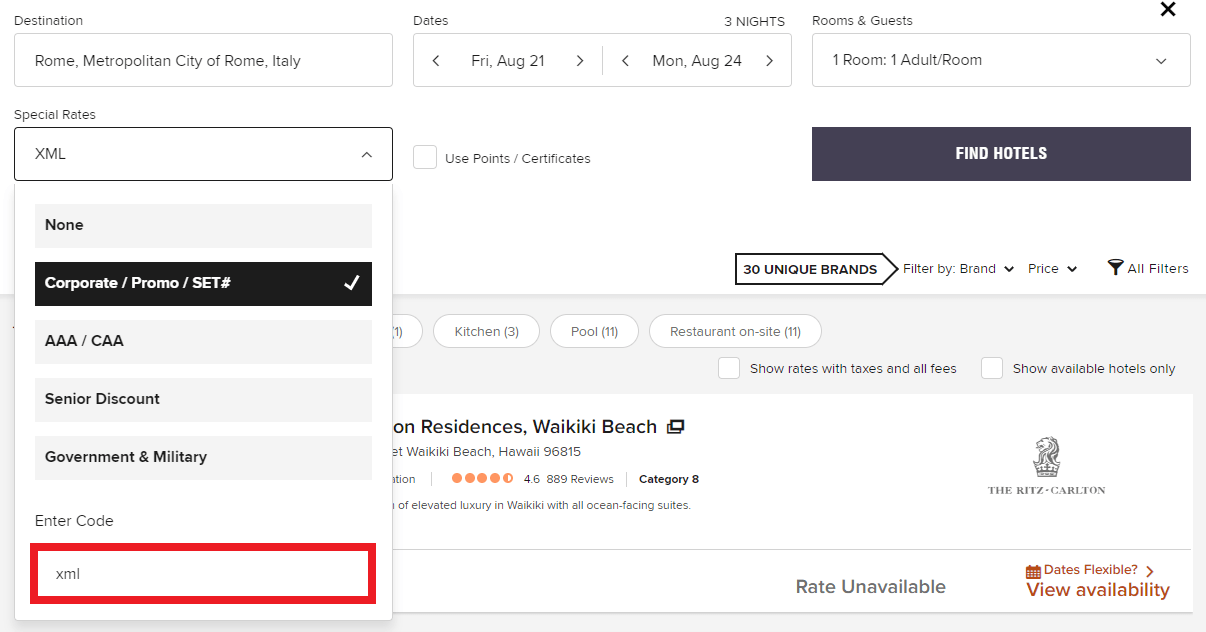Viewport: 1206px width, 632px height.
Task: Choose Senior Discount rate option
Action: coord(203,400)
